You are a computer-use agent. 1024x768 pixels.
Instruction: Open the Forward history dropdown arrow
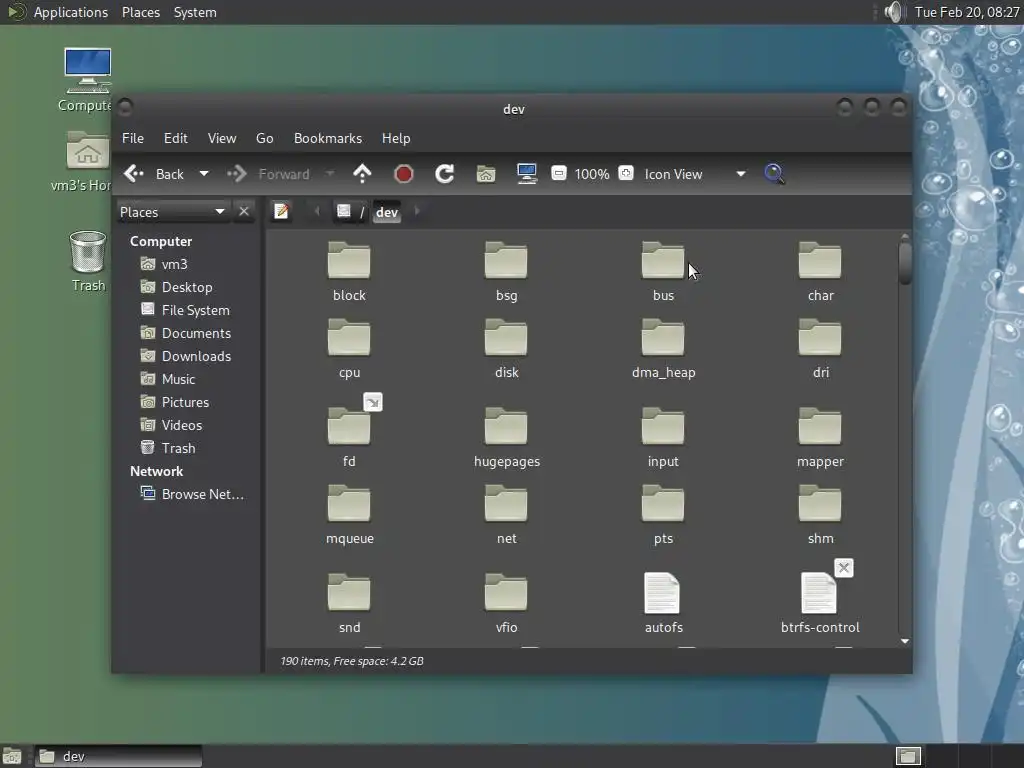(x=330, y=174)
